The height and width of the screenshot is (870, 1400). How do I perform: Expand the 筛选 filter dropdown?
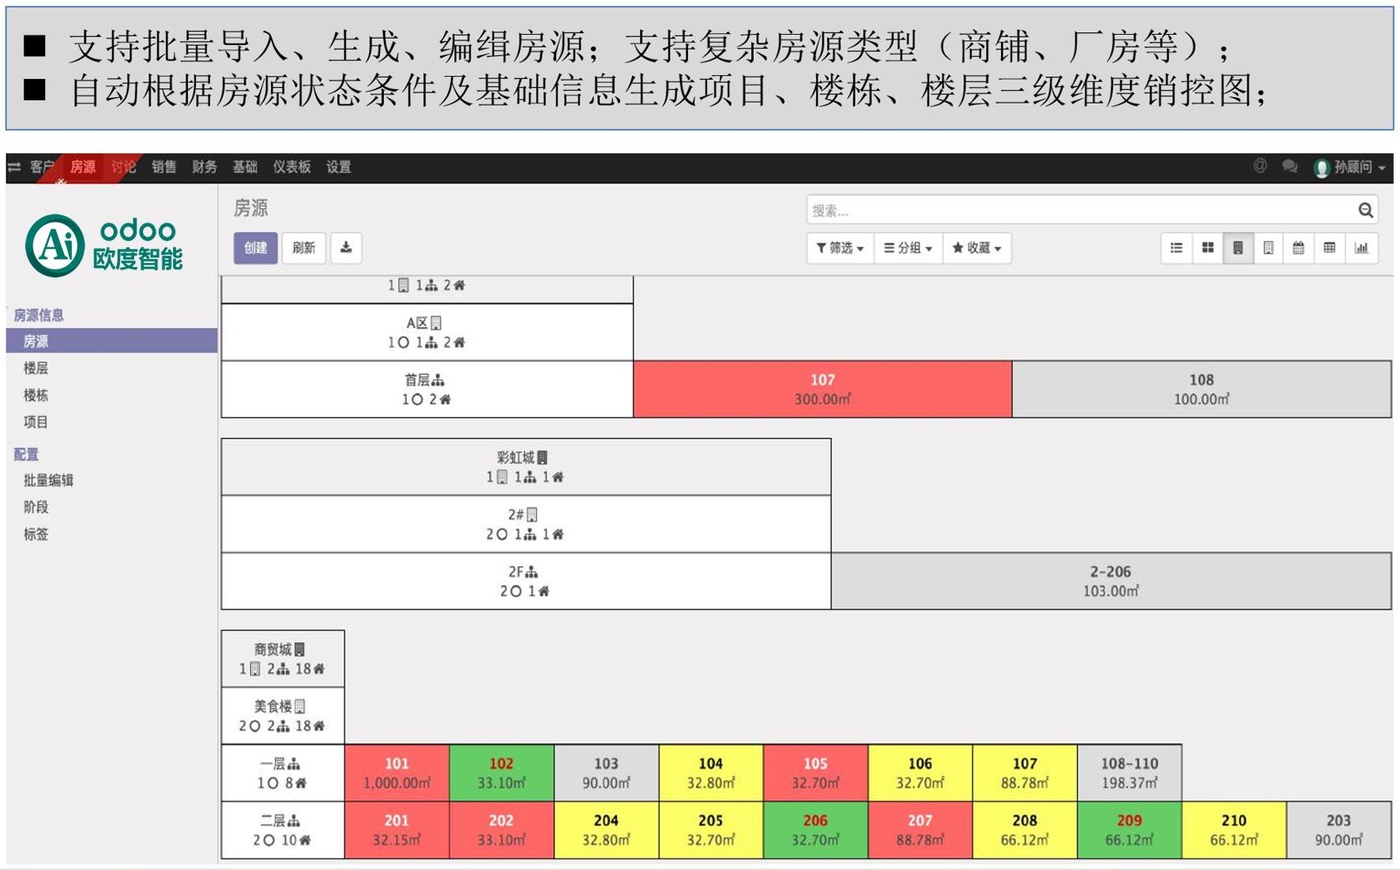point(840,248)
